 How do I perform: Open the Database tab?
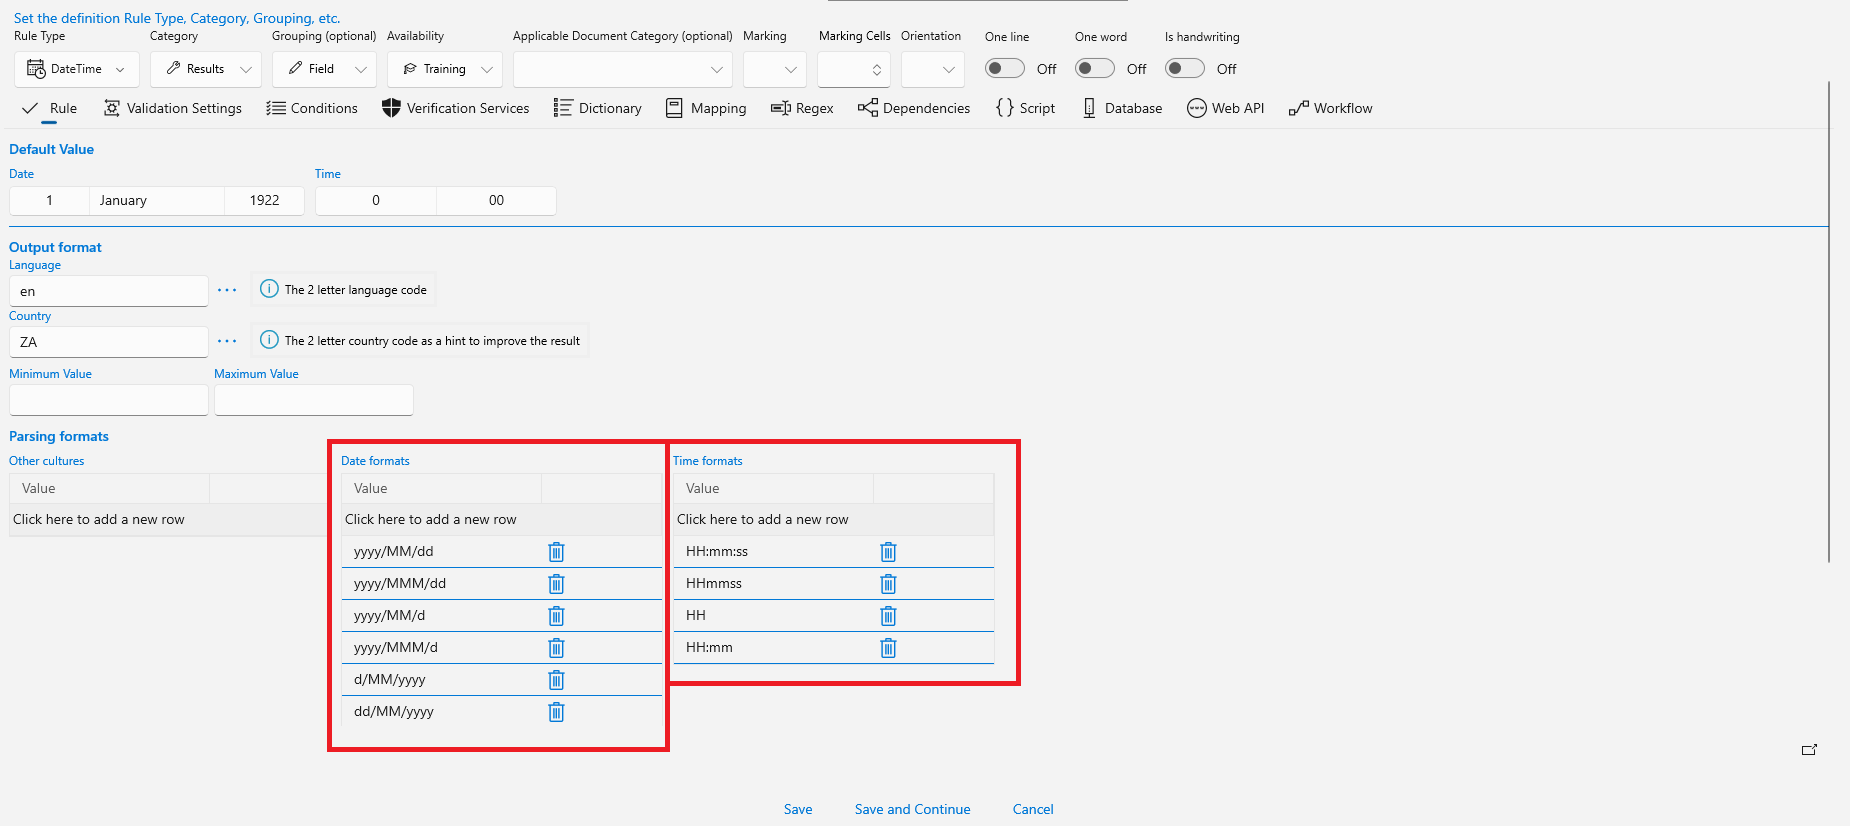tap(1122, 108)
